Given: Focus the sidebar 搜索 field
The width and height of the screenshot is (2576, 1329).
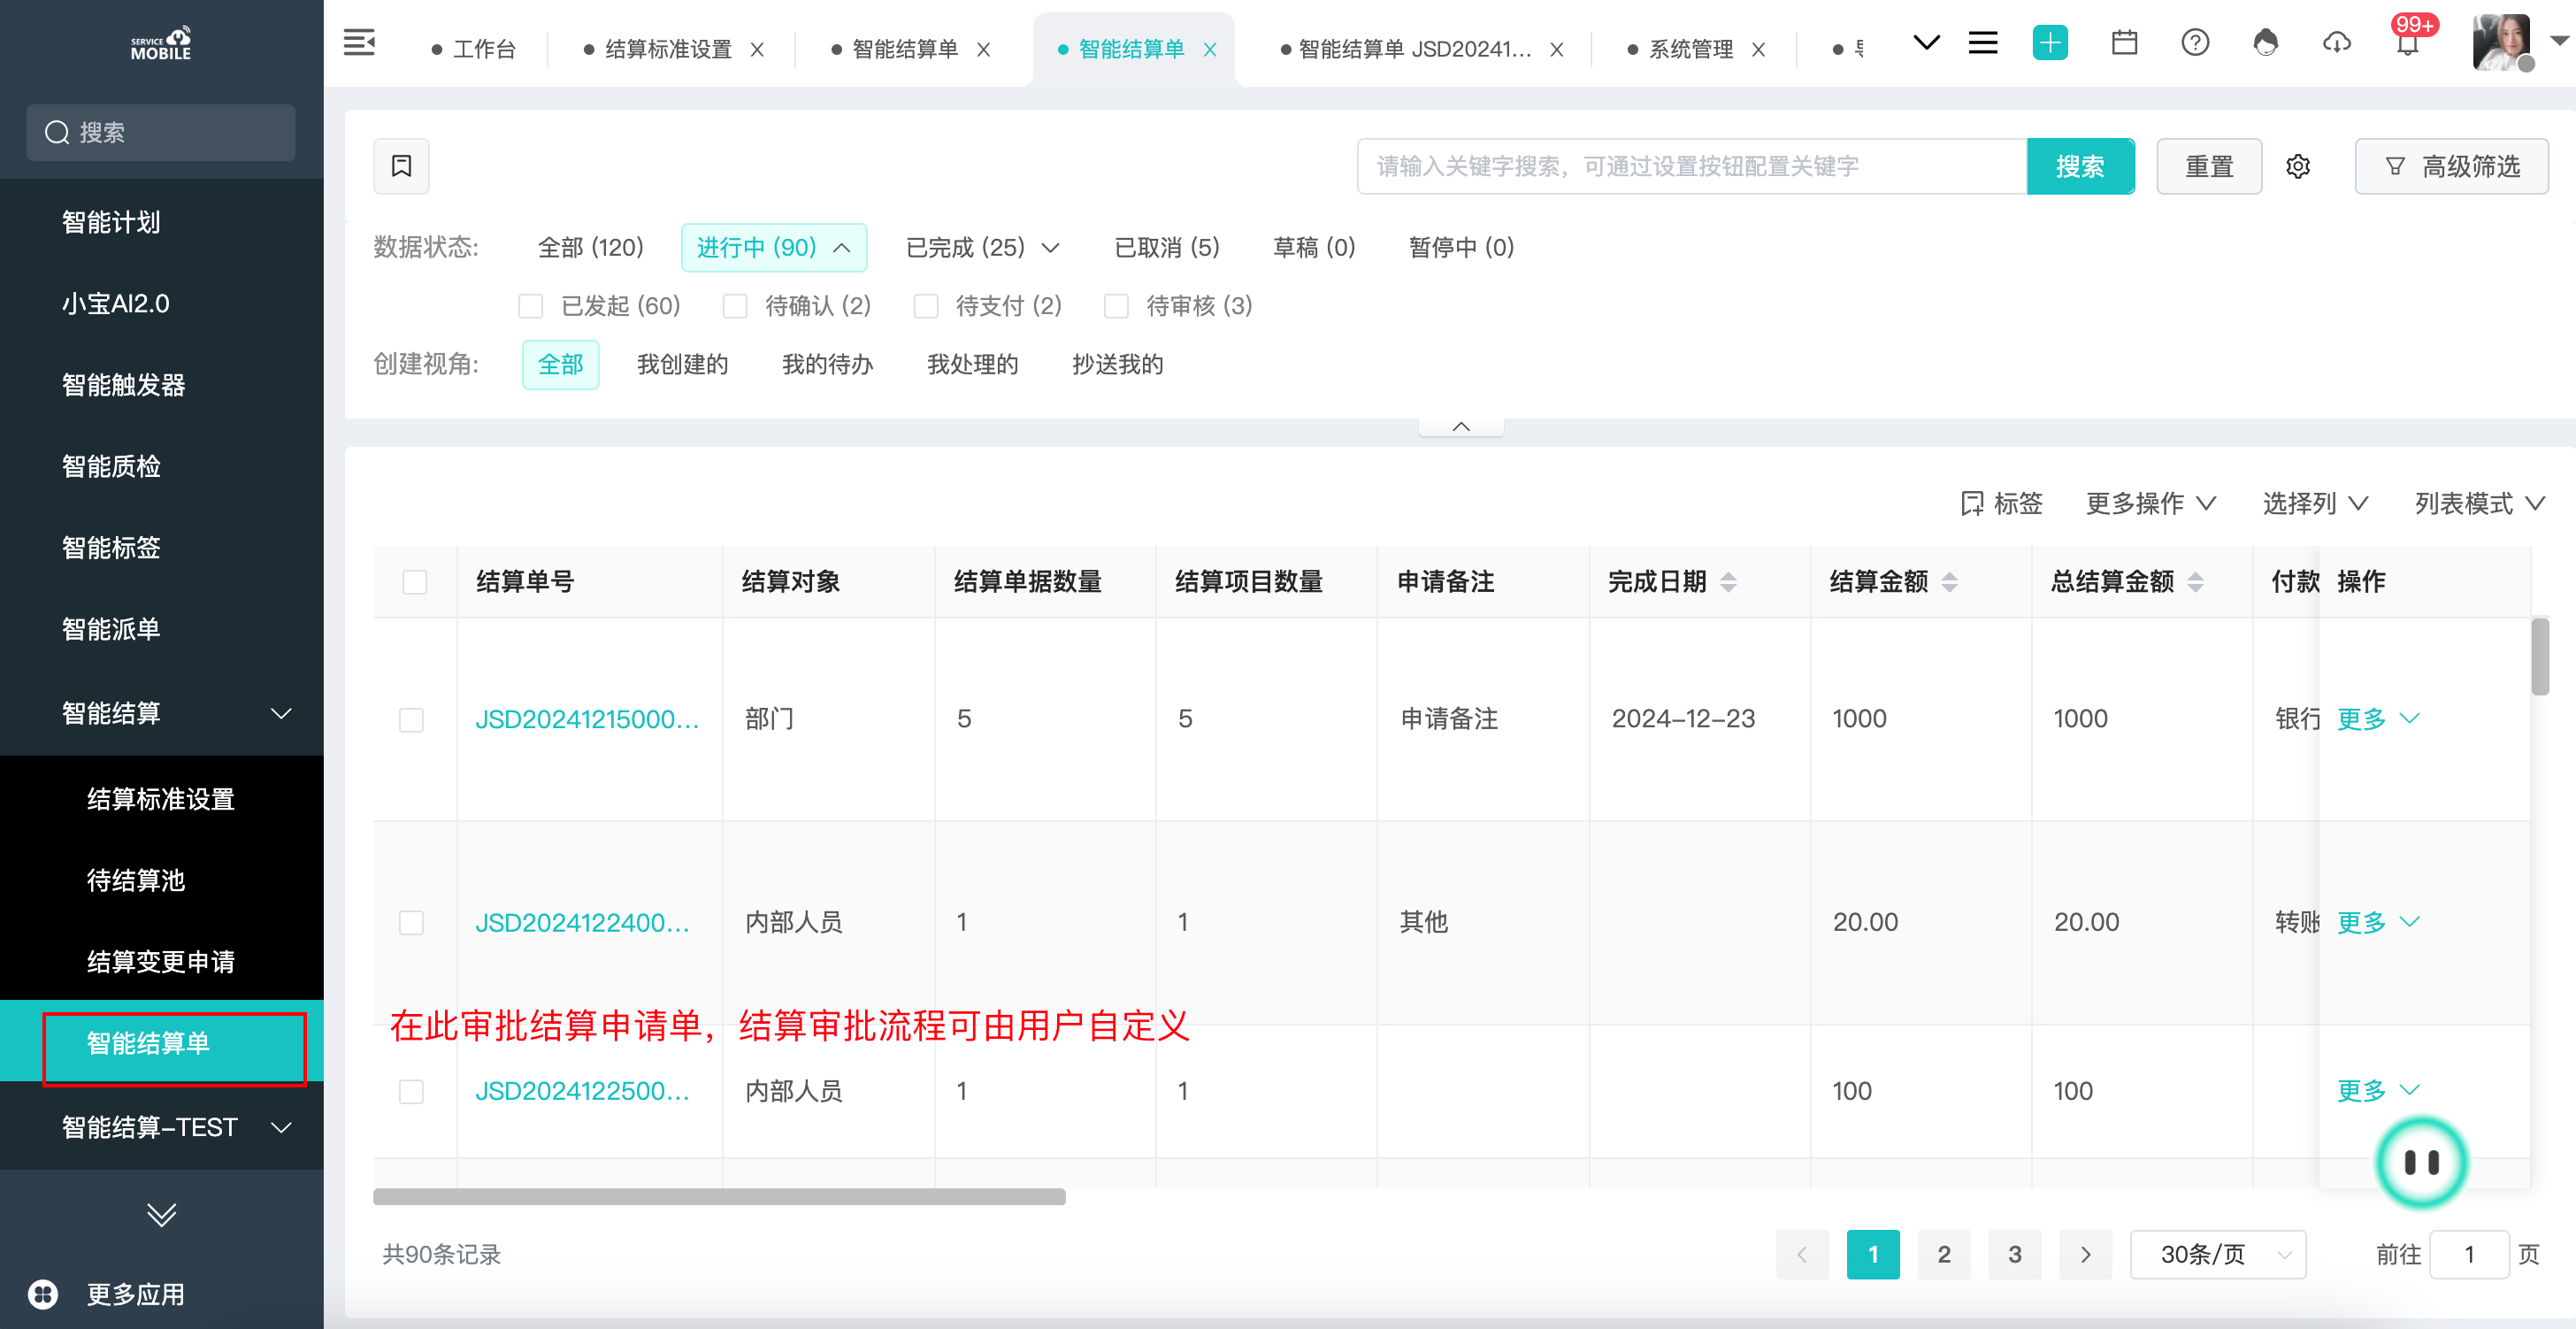Looking at the screenshot, I should tap(161, 132).
